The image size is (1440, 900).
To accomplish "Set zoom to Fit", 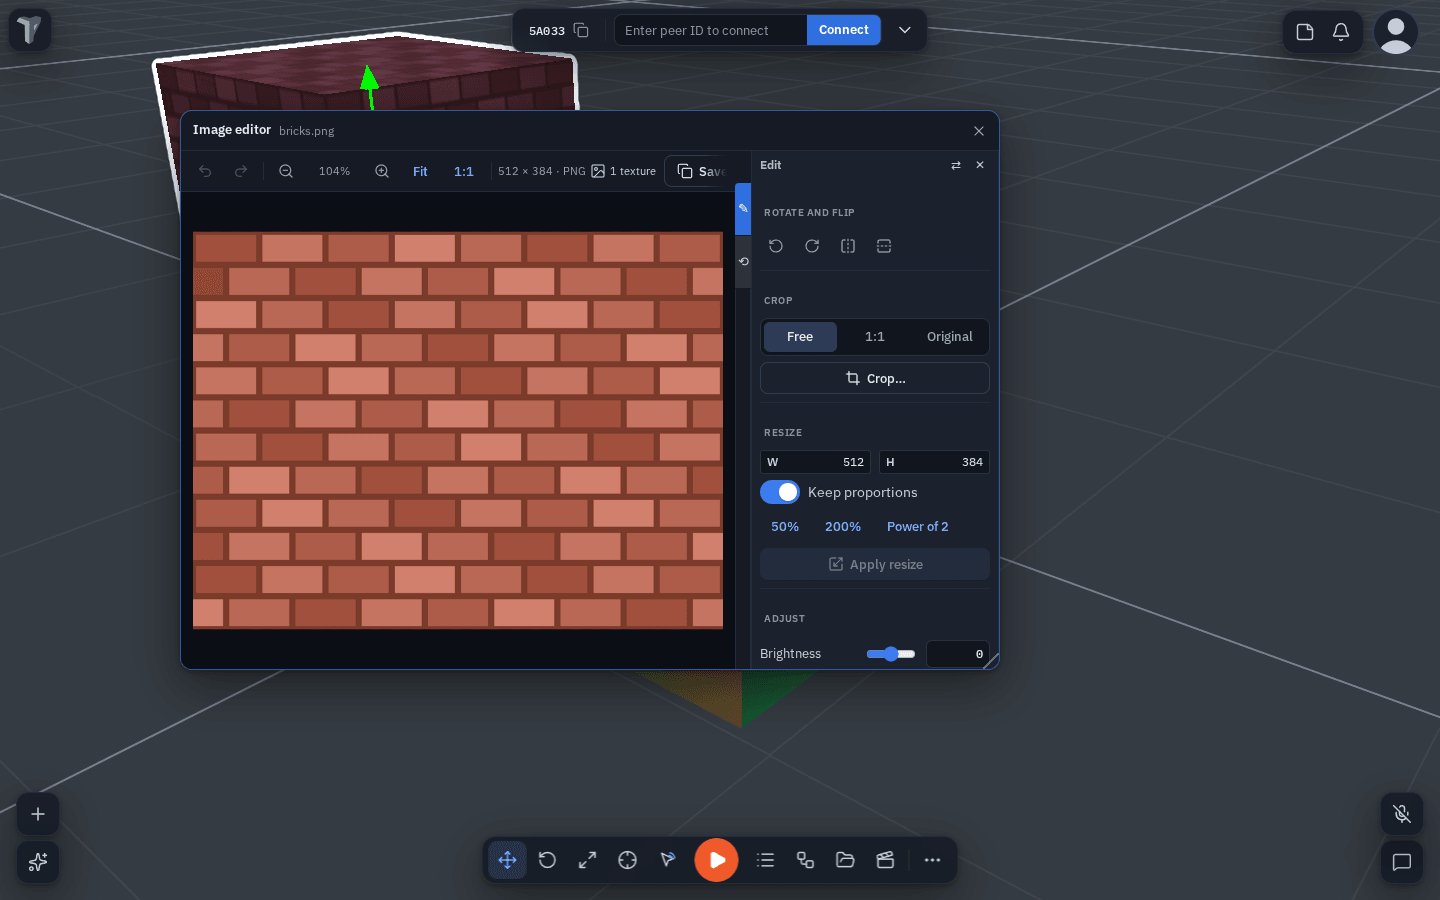I will click(x=420, y=171).
